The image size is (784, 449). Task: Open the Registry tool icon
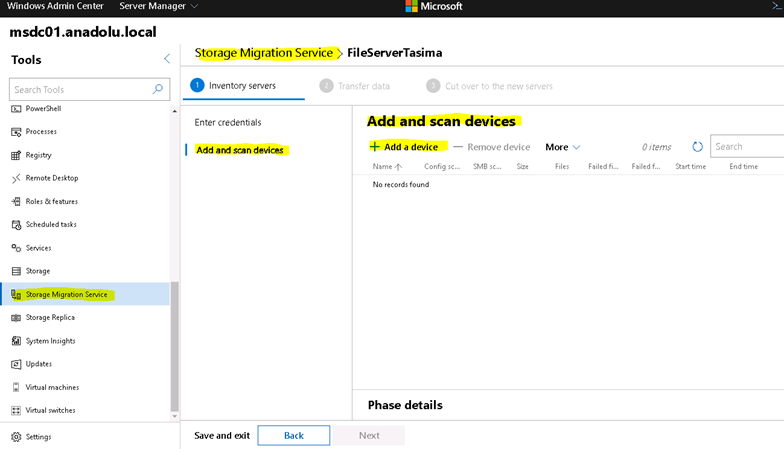16,155
